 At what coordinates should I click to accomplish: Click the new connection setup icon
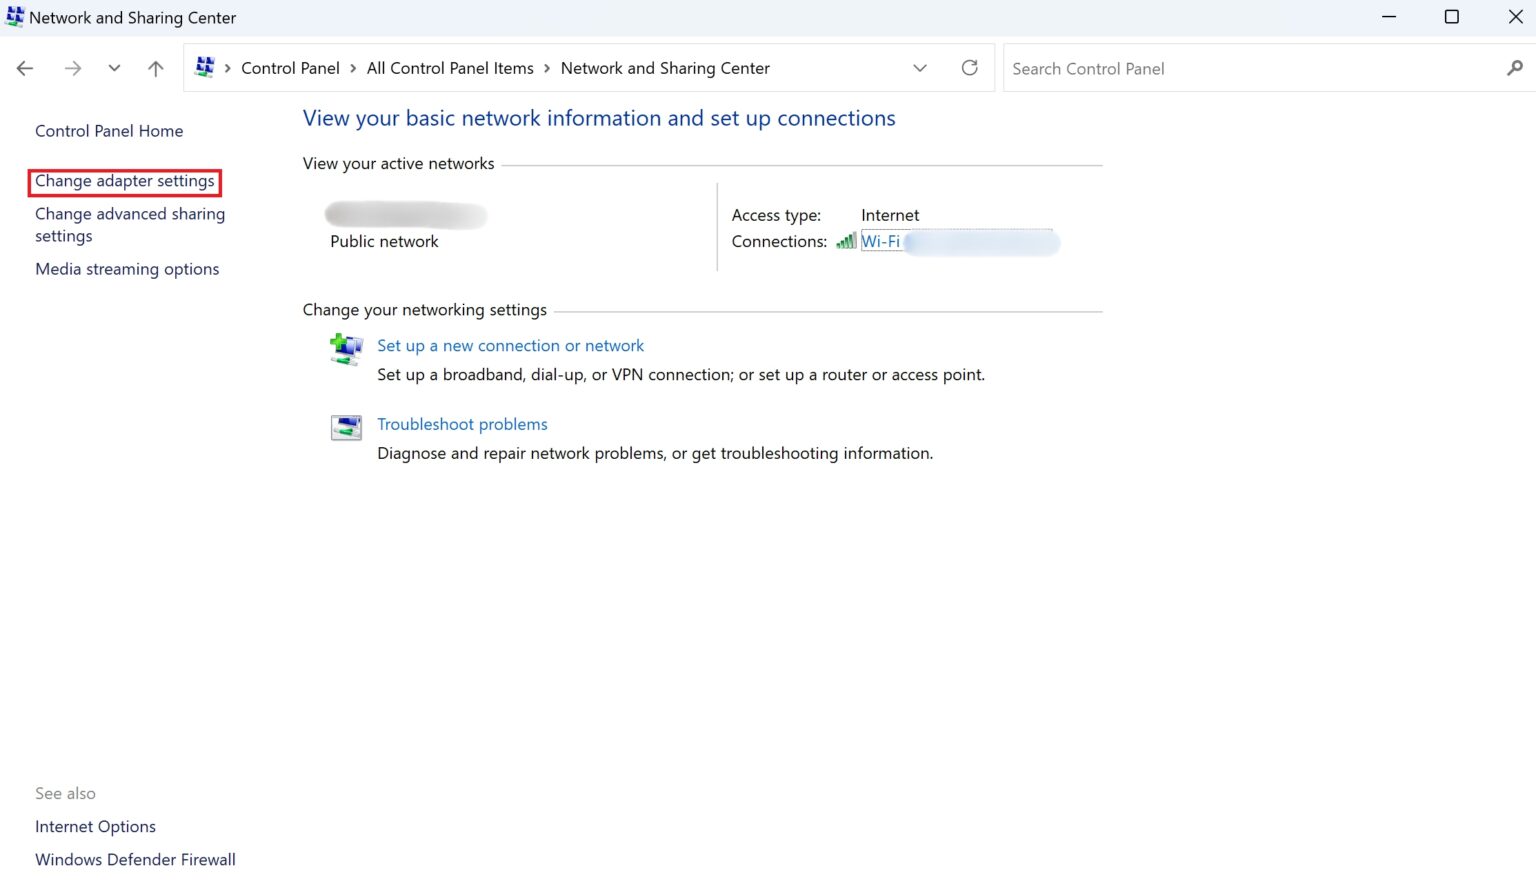[x=346, y=349]
